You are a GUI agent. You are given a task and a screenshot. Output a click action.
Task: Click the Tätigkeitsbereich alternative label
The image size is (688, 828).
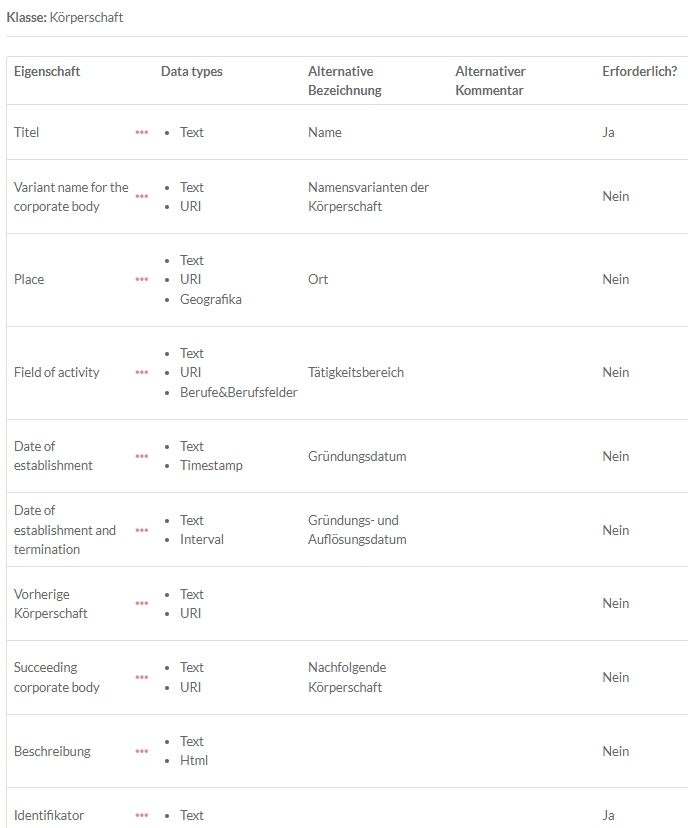[x=356, y=373]
